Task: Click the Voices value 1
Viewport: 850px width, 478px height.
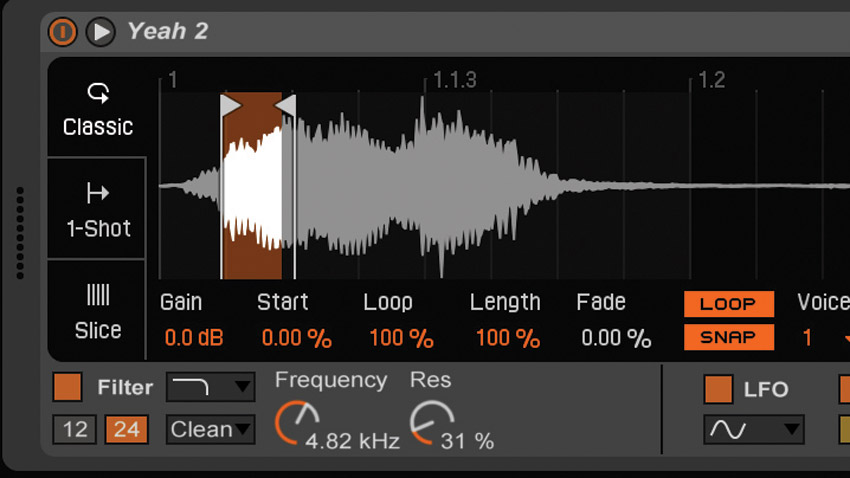Action: [807, 338]
